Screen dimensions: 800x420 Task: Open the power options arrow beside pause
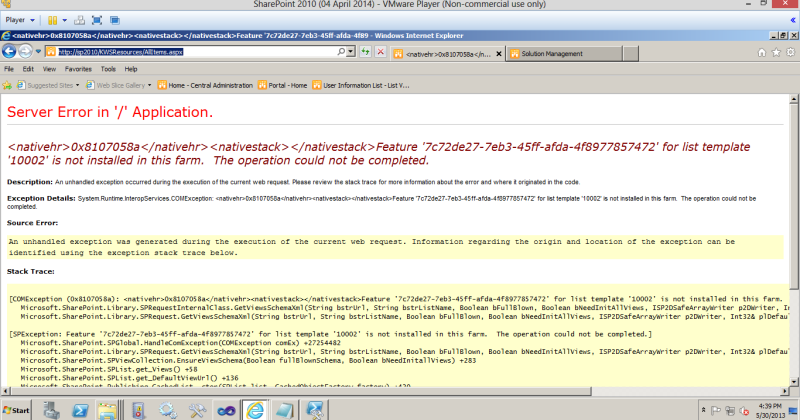pyautogui.click(x=65, y=20)
